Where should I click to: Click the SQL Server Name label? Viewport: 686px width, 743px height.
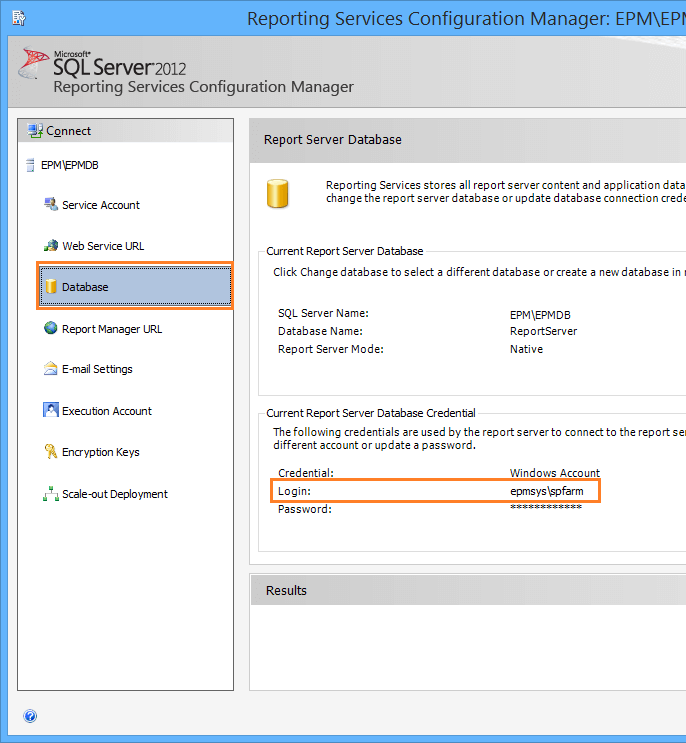323,313
